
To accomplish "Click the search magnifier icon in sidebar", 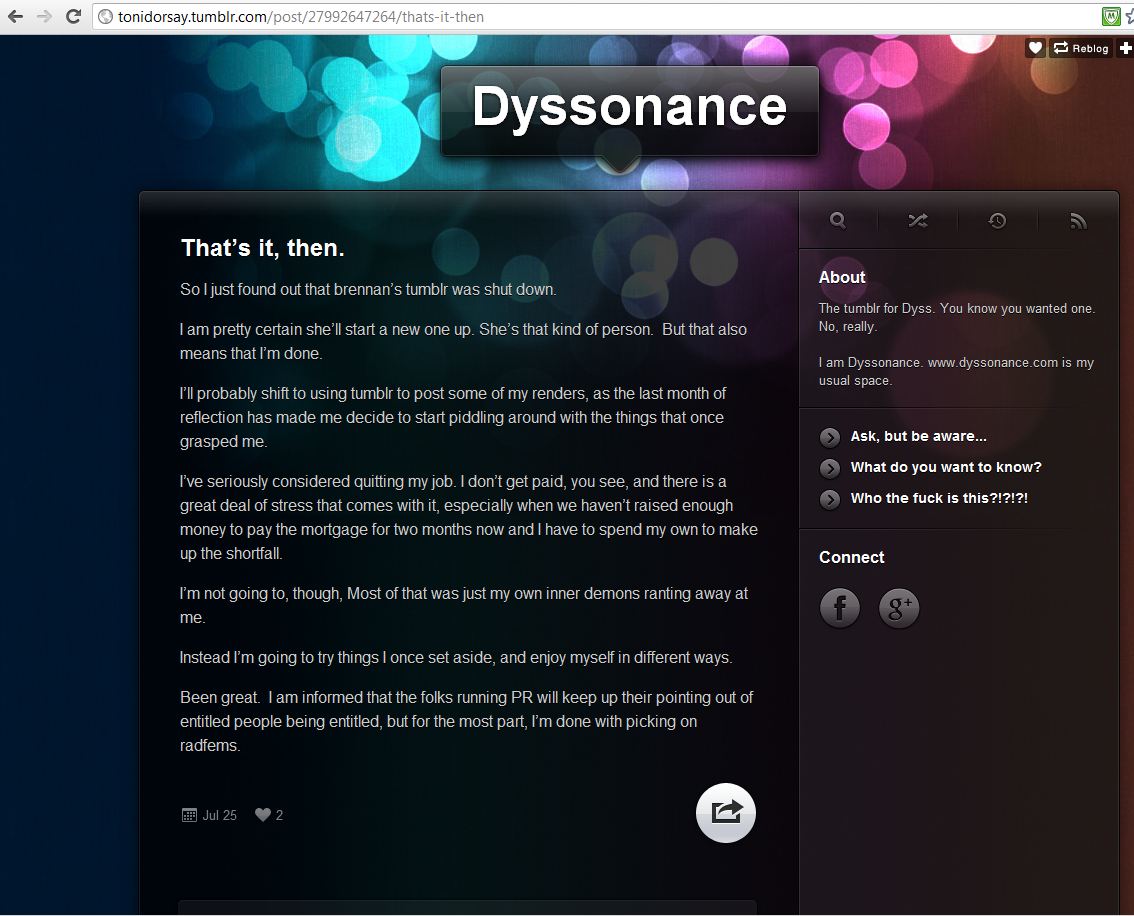I will tap(838, 221).
